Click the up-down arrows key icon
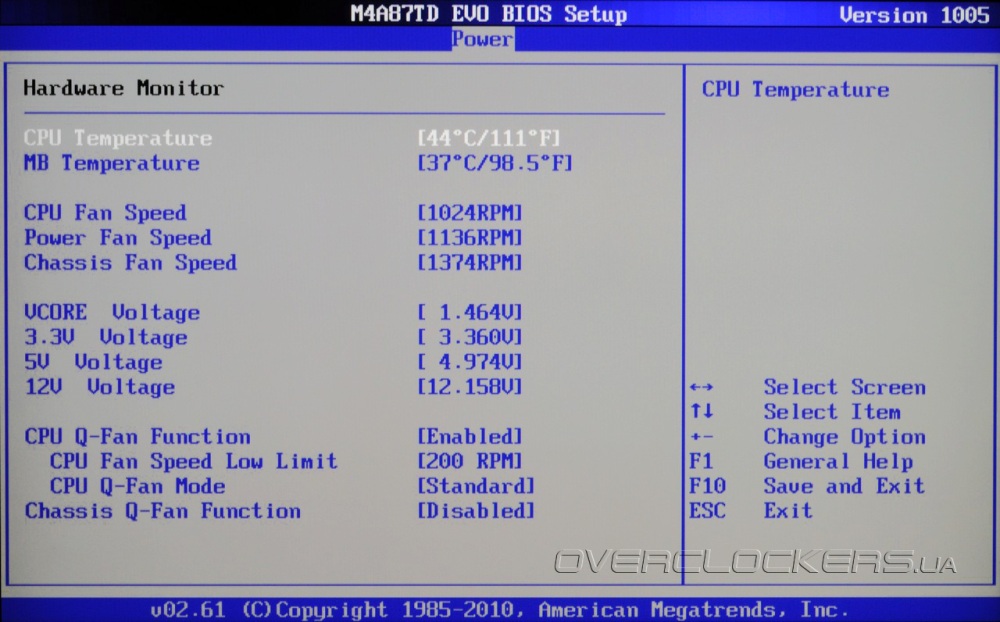Image resolution: width=1000 pixels, height=622 pixels. 702,411
